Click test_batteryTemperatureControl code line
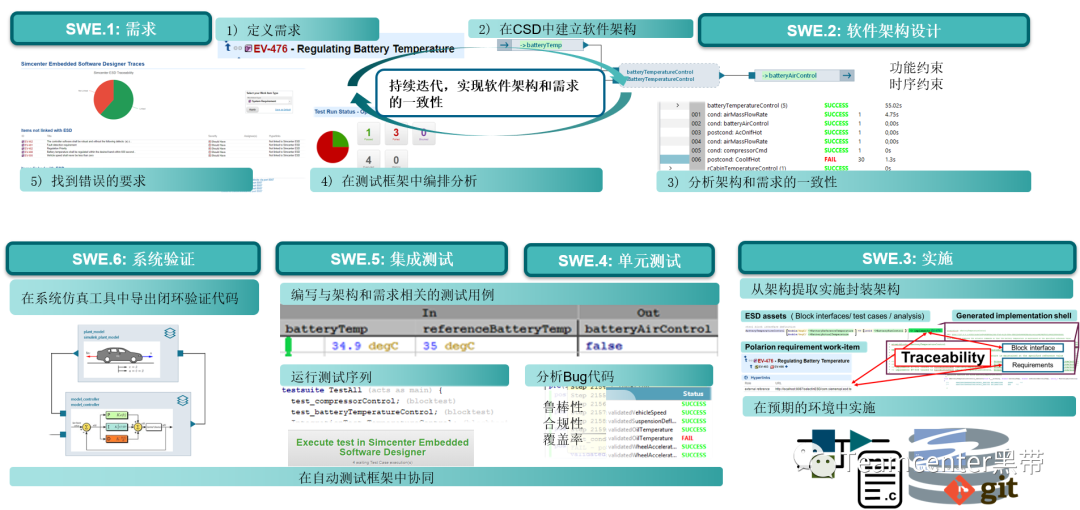1080x510 pixels. point(391,412)
